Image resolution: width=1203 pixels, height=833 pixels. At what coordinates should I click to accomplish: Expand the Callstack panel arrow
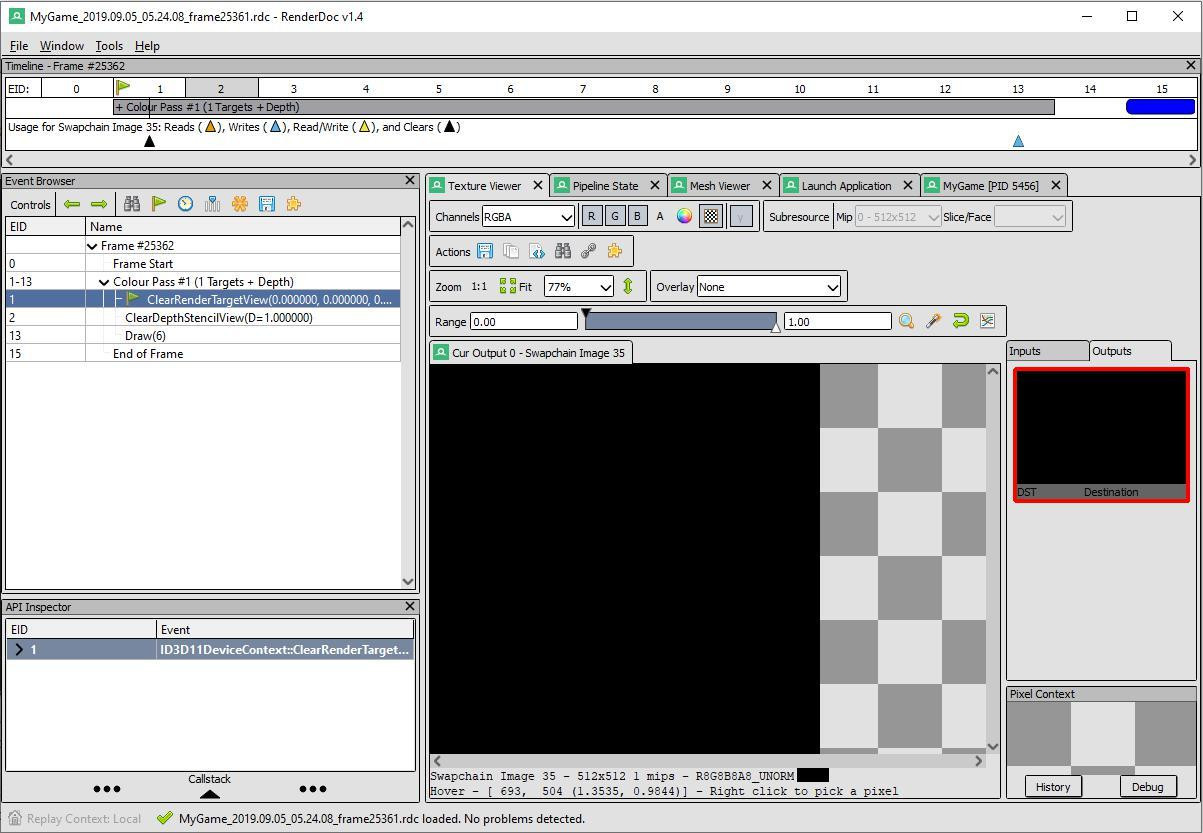coord(209,794)
